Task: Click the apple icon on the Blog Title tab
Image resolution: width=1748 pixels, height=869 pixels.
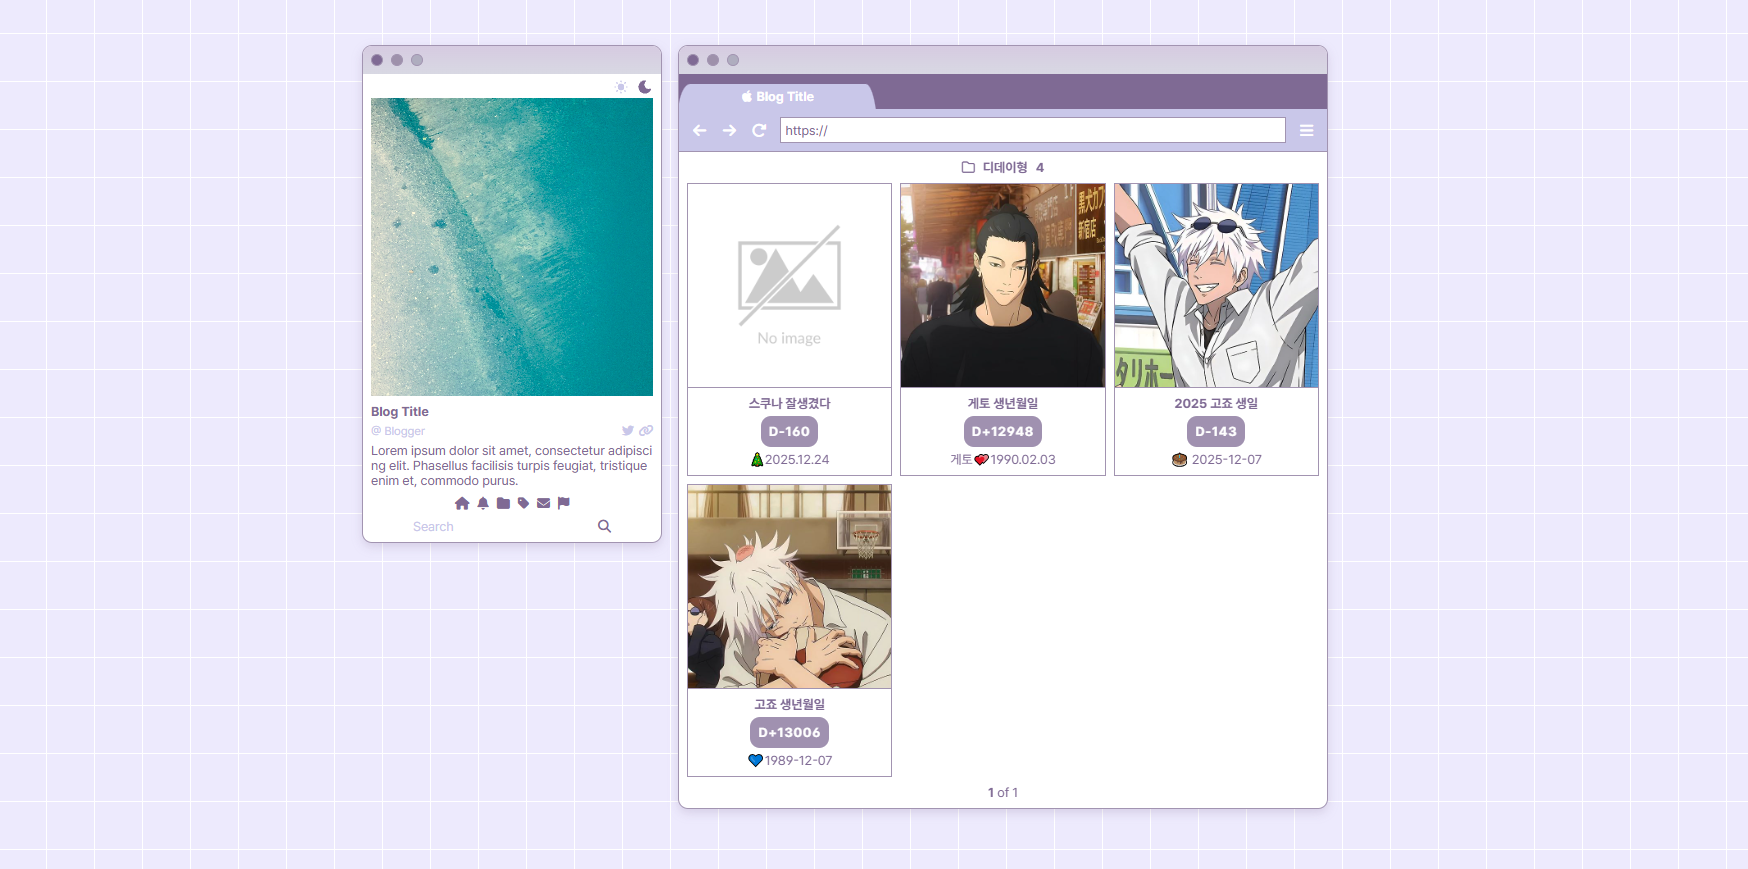Action: coord(747,97)
